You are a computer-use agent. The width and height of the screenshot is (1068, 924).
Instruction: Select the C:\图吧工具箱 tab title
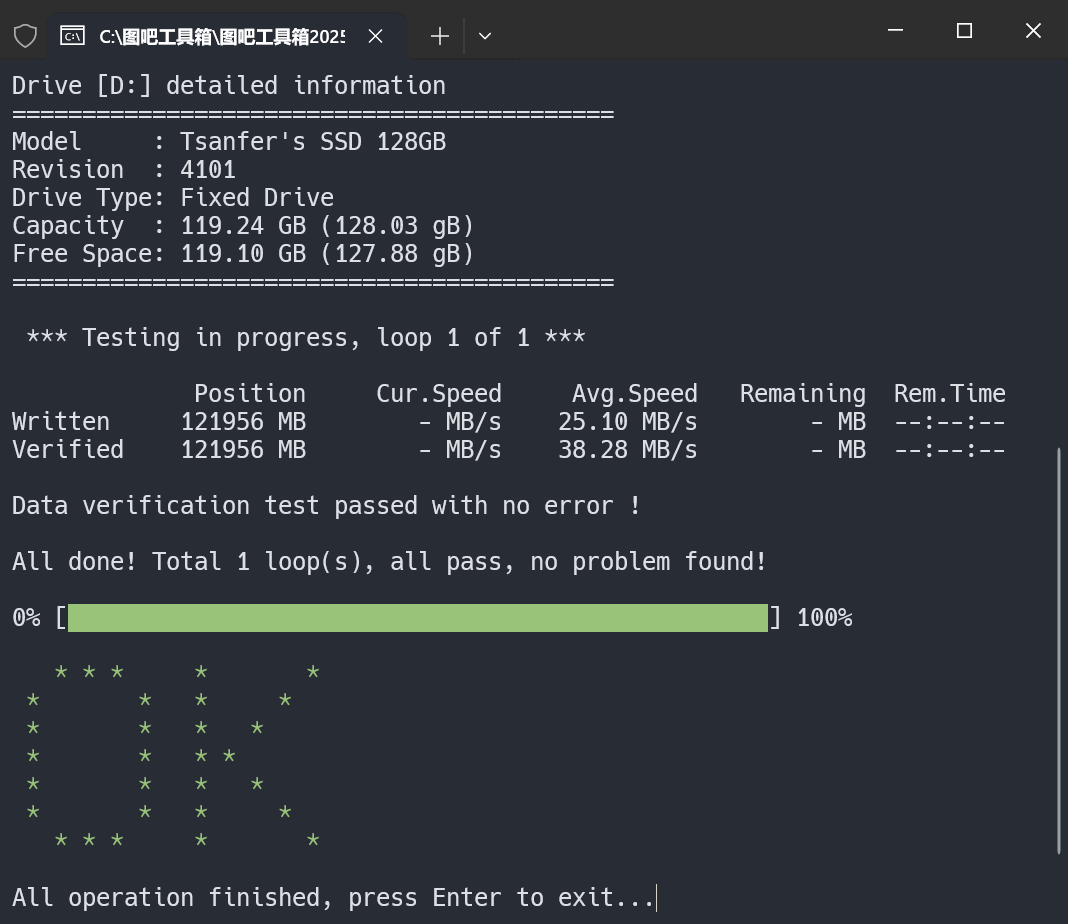[x=221, y=36]
